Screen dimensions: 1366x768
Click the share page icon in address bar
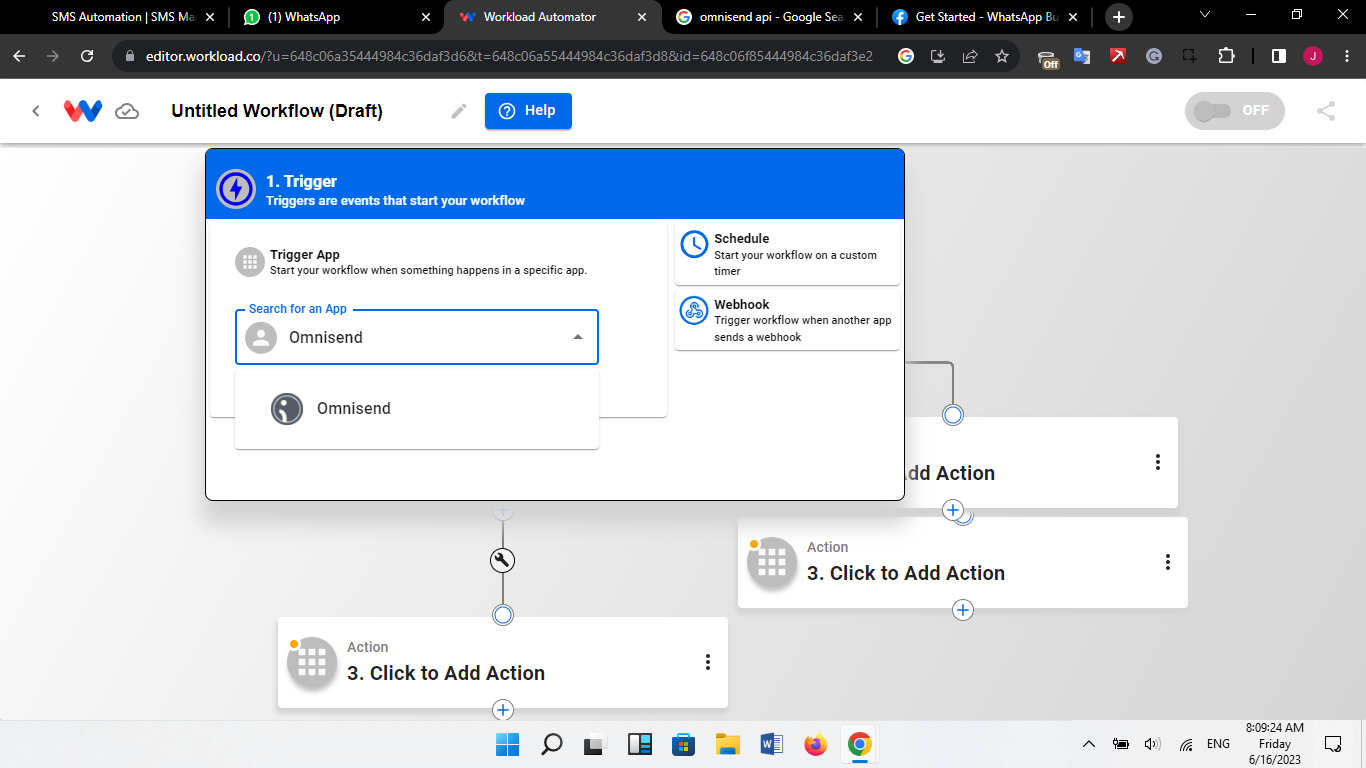(x=970, y=56)
